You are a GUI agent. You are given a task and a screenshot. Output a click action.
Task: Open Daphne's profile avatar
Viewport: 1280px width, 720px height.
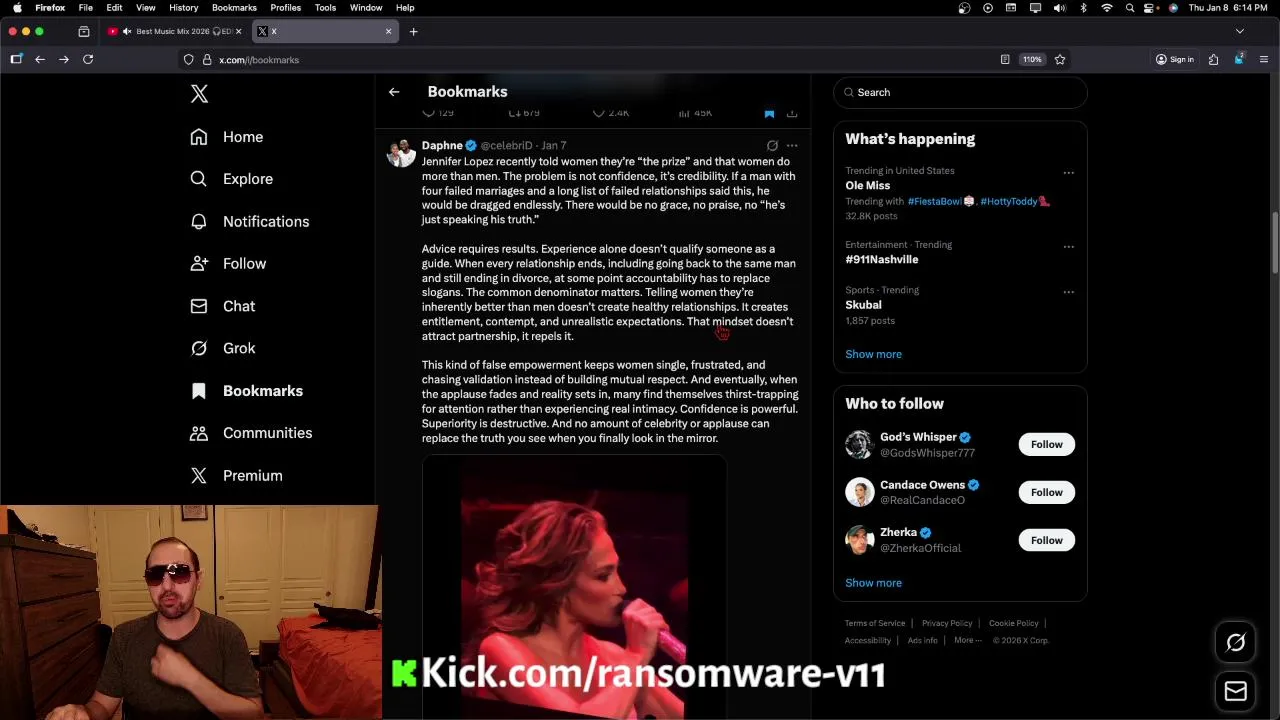tap(401, 153)
